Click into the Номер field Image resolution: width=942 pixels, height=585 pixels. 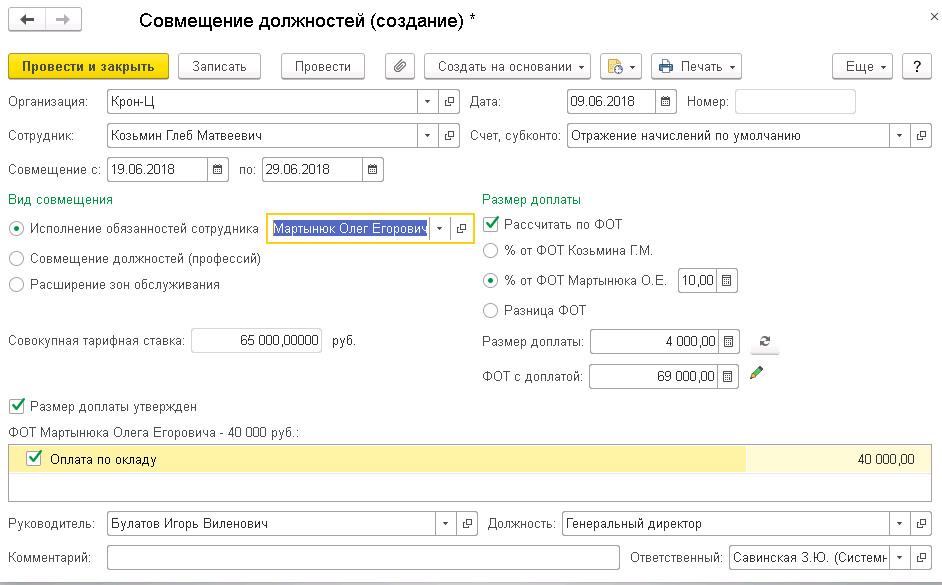[795, 102]
